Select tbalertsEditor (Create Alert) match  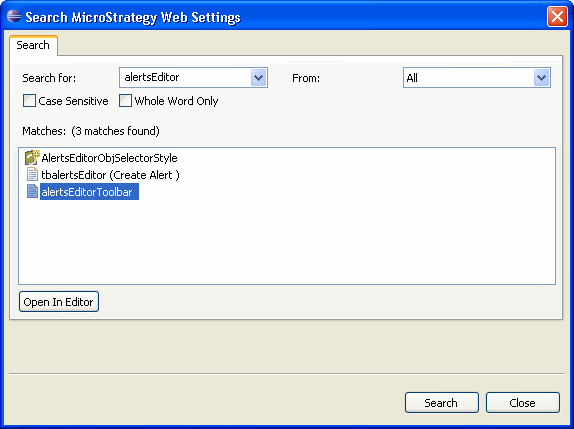(x=111, y=175)
